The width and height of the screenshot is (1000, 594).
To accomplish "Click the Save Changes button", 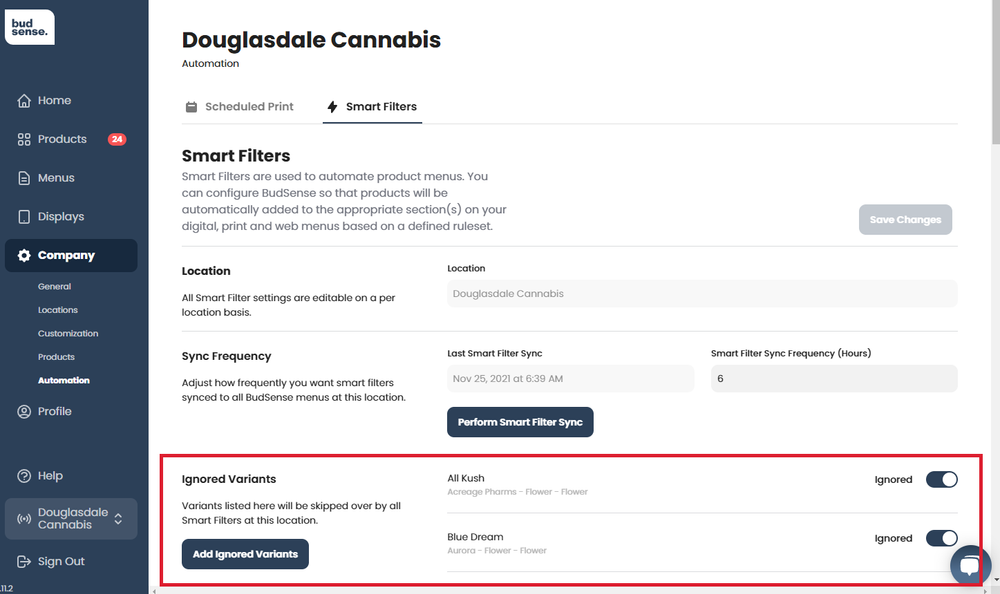I will pyautogui.click(x=905, y=219).
